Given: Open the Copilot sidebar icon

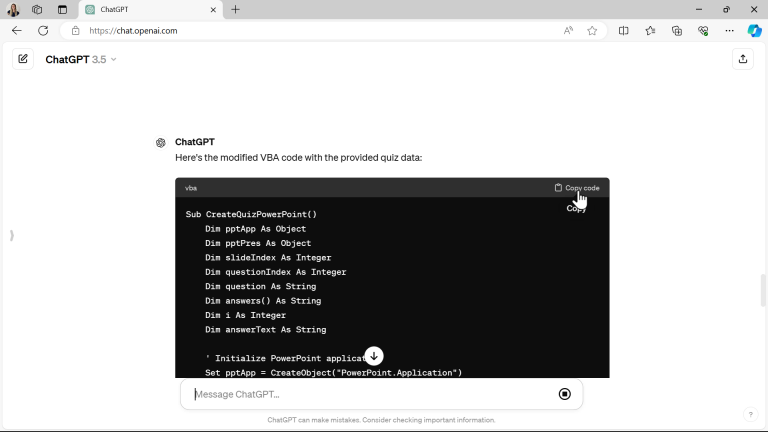Looking at the screenshot, I should [x=754, y=30].
